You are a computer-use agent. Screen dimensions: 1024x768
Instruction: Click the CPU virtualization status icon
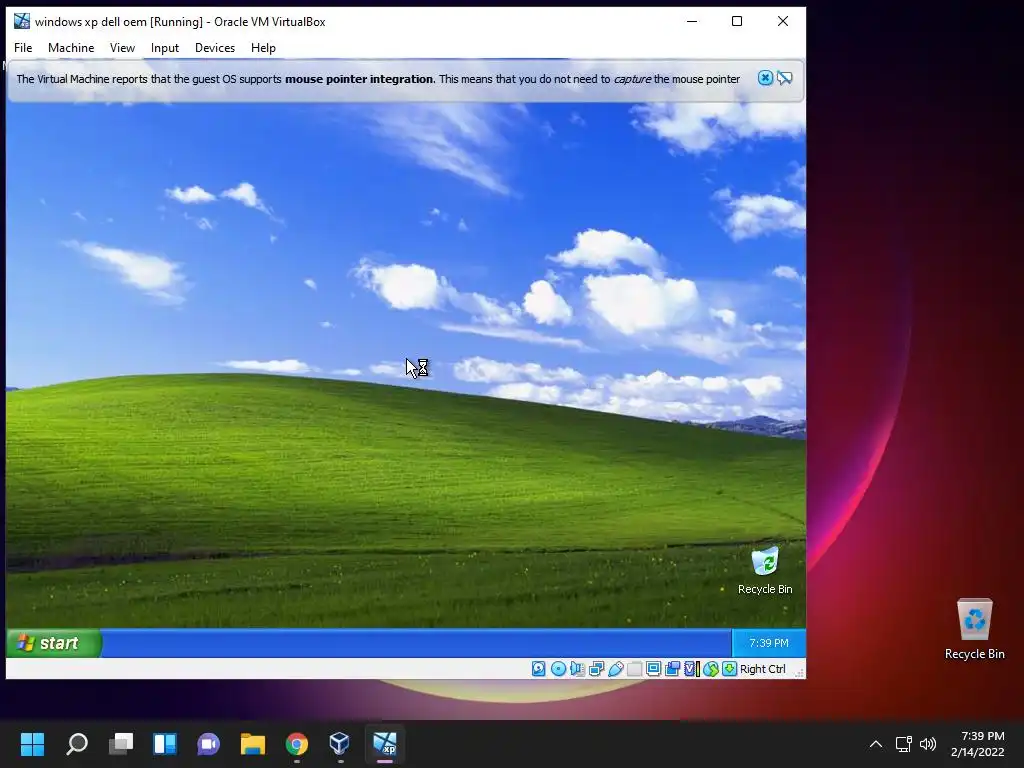pyautogui.click(x=692, y=669)
